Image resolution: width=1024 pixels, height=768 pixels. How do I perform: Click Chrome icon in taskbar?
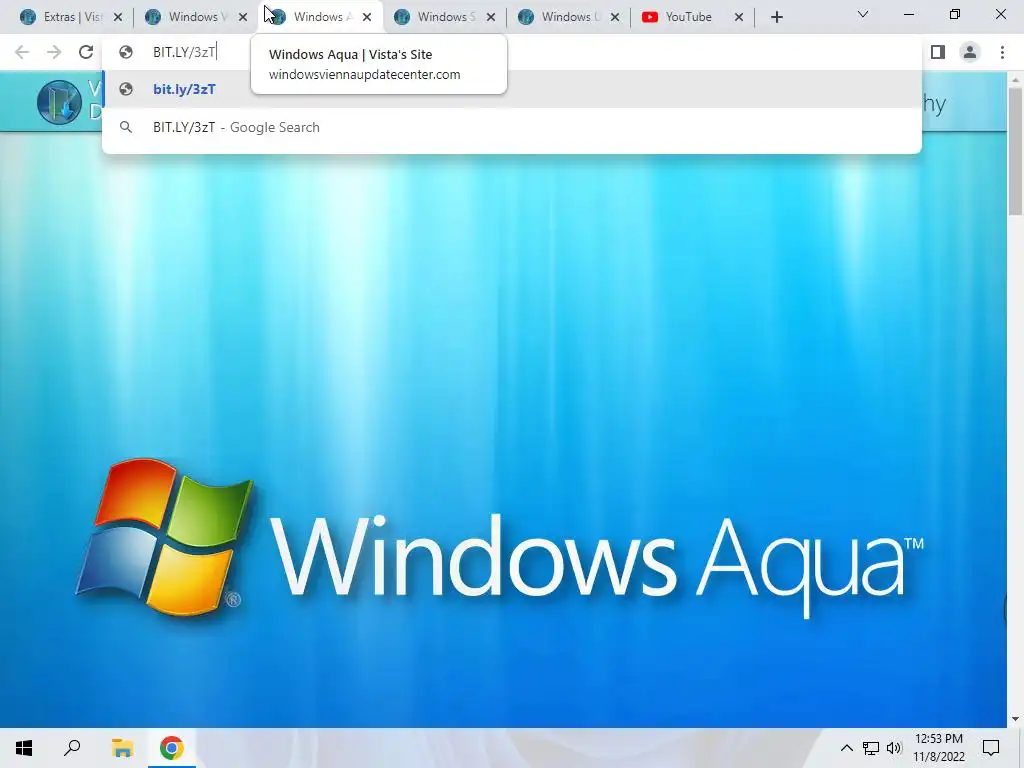click(172, 748)
